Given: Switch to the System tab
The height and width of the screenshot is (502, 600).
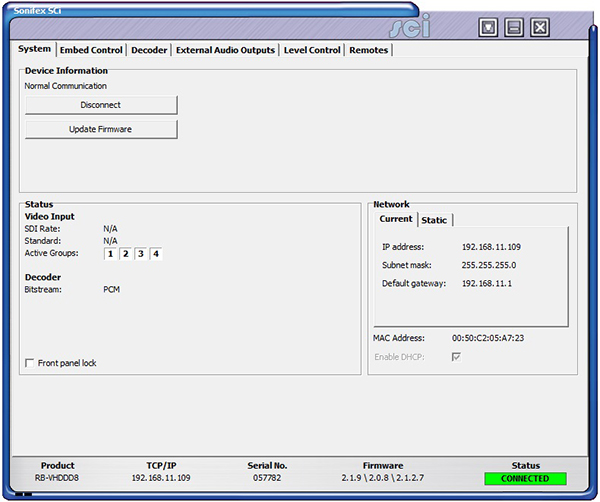Looking at the screenshot, I should coord(34,49).
